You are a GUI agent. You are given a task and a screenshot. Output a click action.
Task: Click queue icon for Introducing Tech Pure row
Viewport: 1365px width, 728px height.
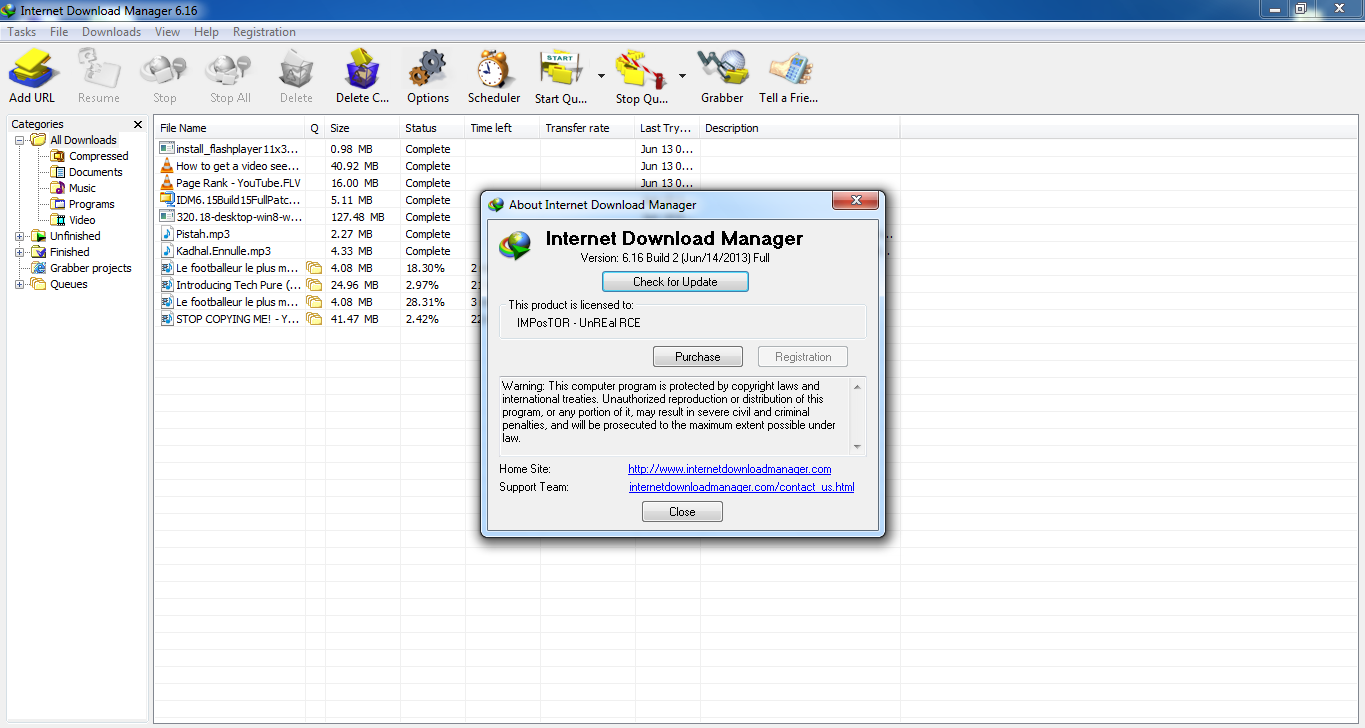314,285
